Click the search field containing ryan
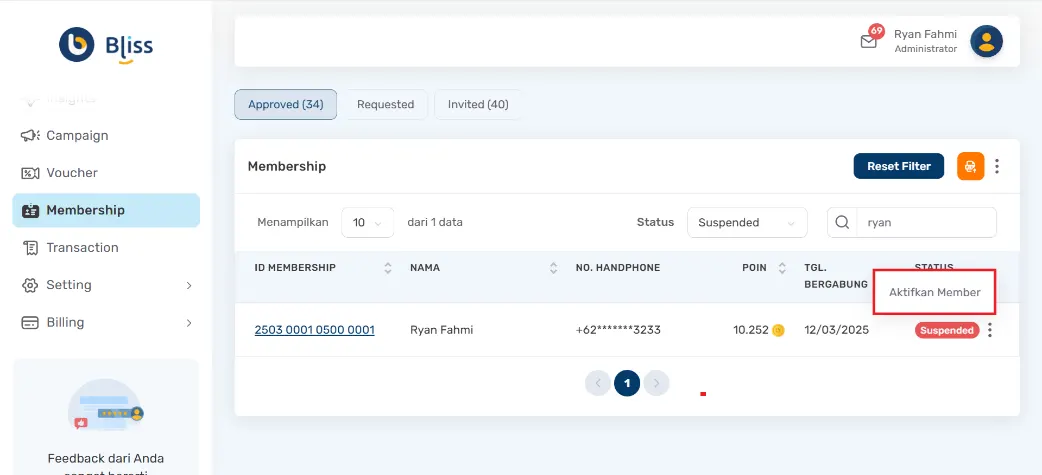 pyautogui.click(x=926, y=222)
